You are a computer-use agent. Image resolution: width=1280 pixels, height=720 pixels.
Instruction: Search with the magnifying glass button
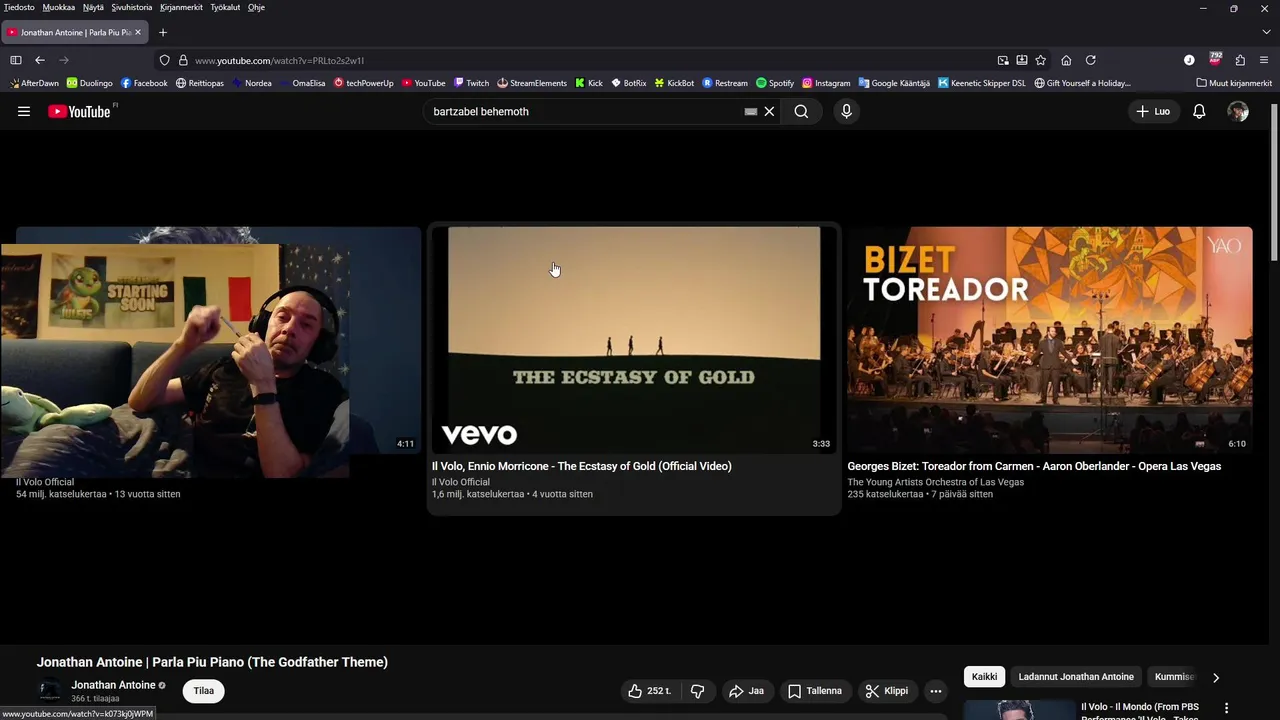click(x=801, y=112)
